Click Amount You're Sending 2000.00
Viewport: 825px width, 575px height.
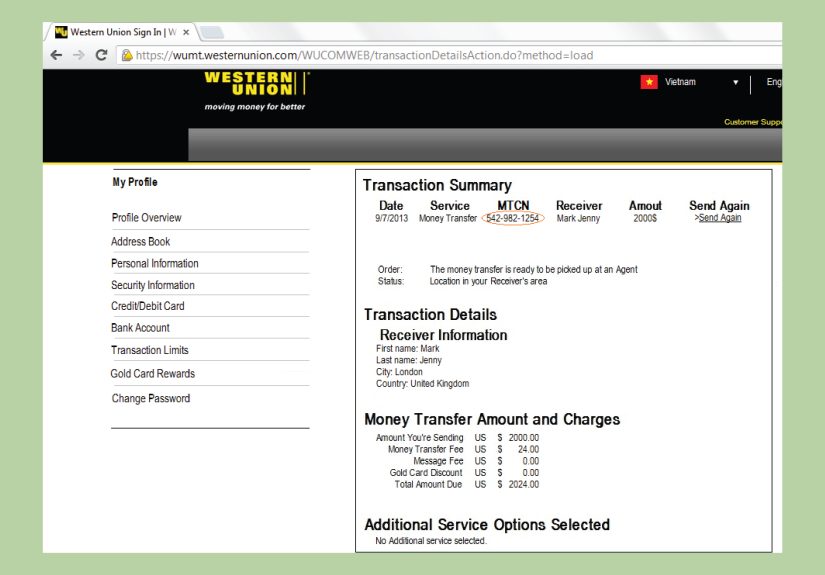[x=524, y=438]
